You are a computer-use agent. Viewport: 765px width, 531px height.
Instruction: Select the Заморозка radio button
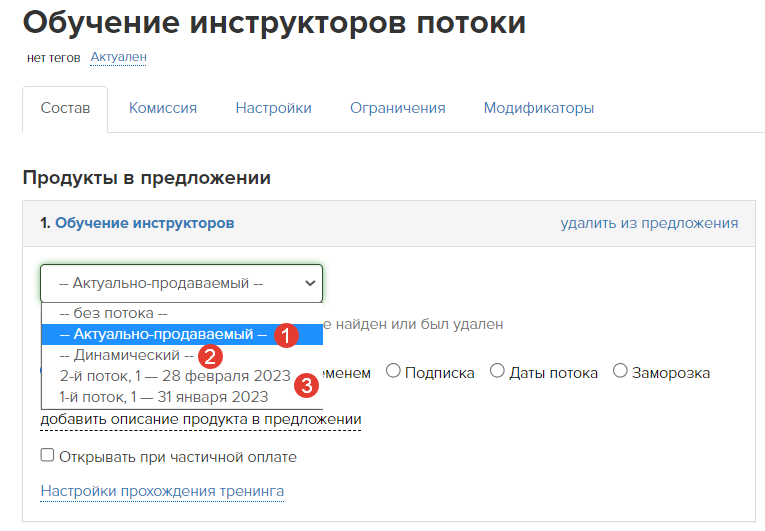[x=620, y=371]
